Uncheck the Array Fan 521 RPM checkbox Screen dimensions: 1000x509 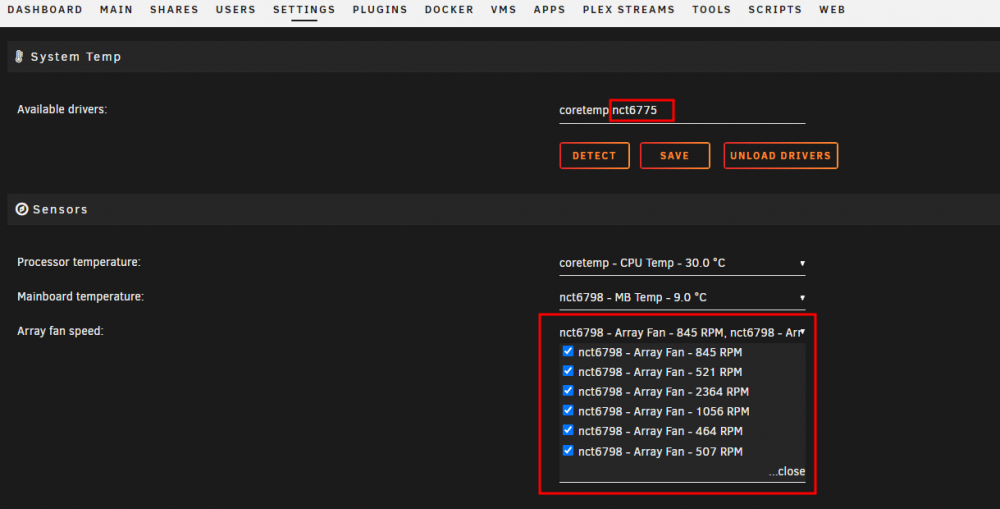click(x=568, y=371)
